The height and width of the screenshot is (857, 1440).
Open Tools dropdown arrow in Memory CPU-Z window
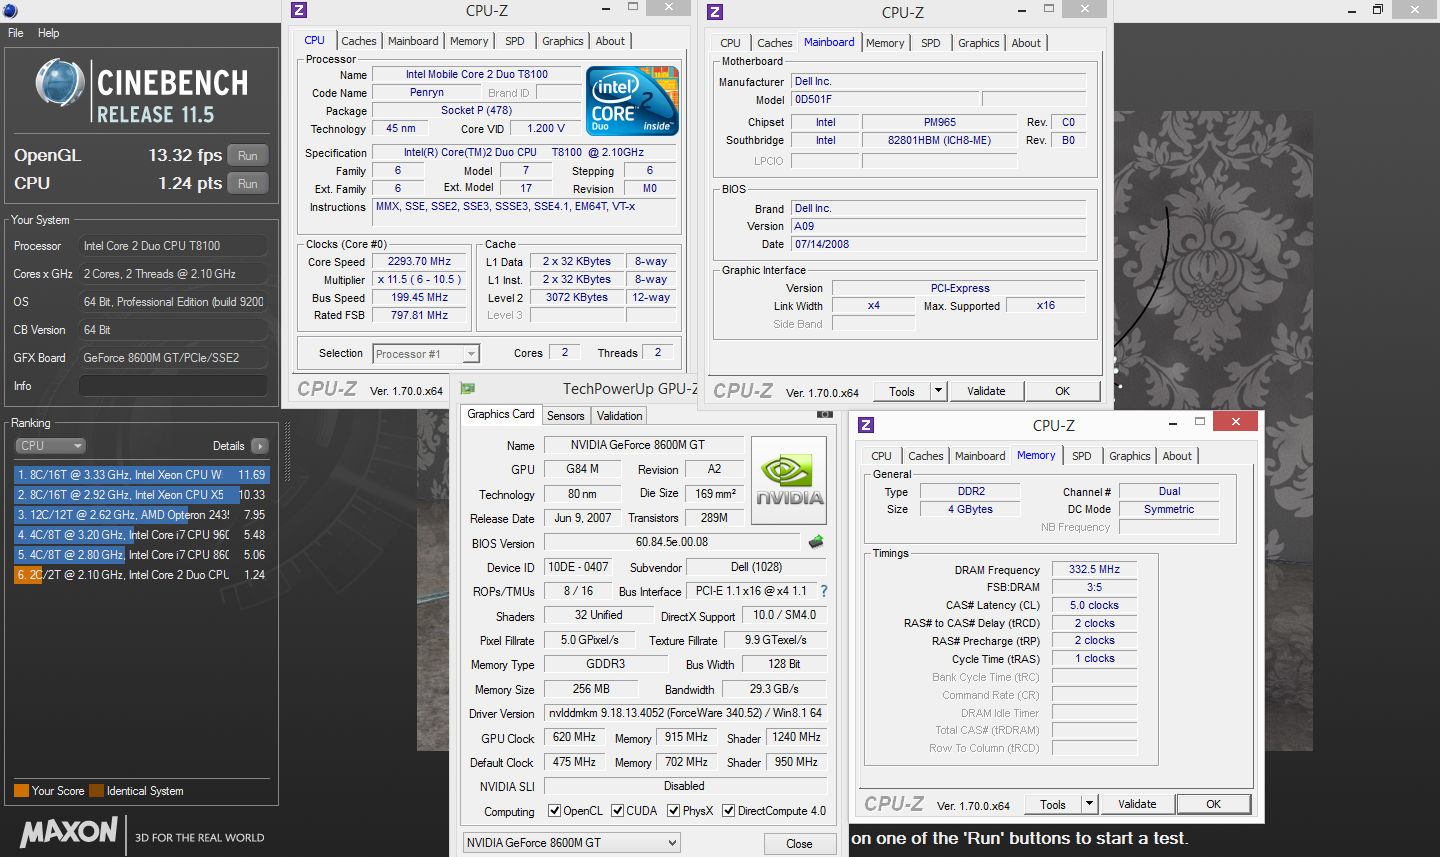(x=1090, y=804)
